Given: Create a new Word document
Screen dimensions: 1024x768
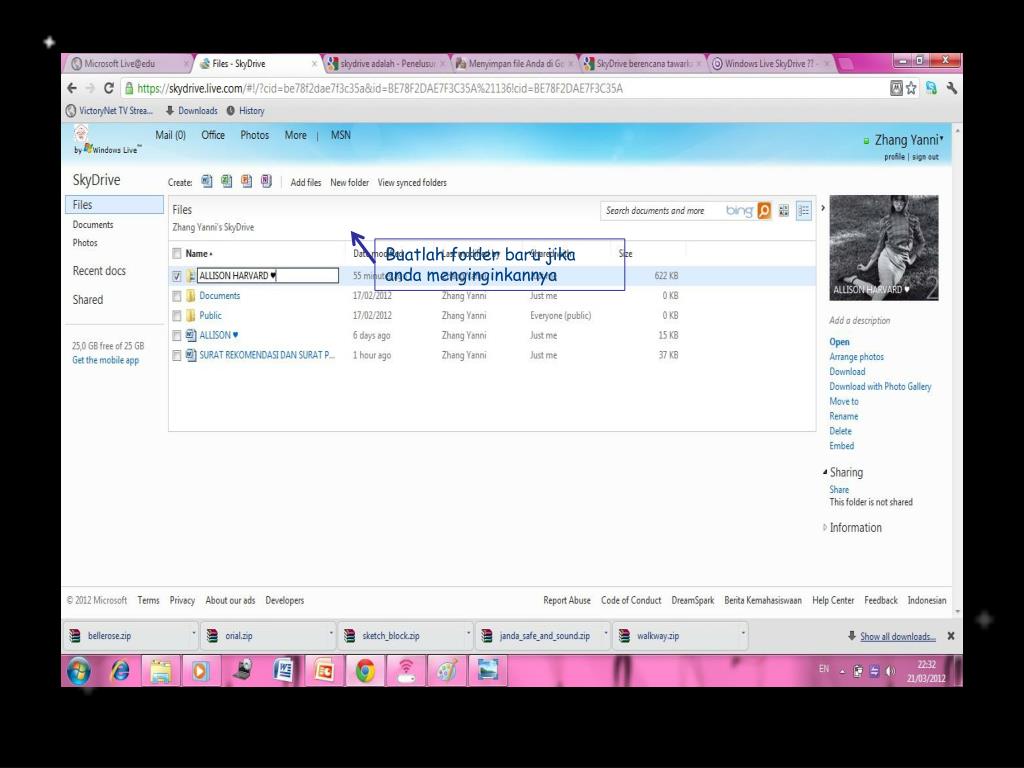Looking at the screenshot, I should tap(206, 182).
